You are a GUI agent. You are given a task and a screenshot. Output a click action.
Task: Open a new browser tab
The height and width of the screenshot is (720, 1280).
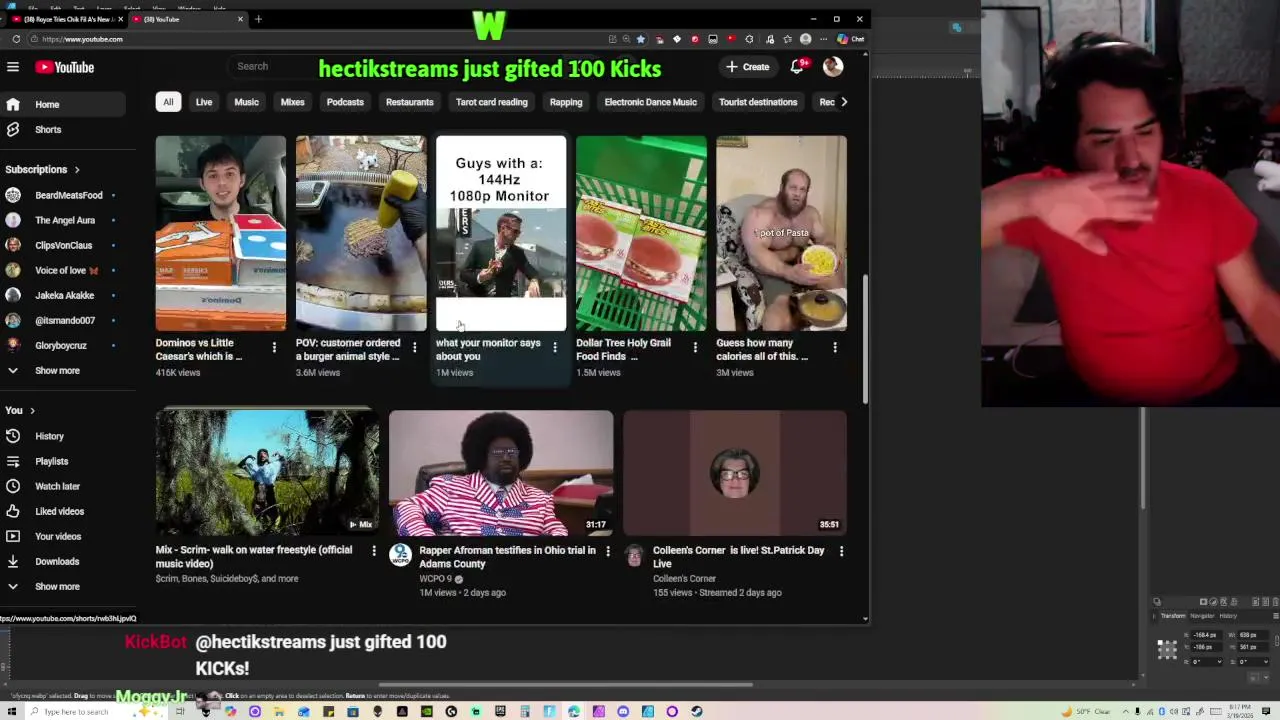258,19
